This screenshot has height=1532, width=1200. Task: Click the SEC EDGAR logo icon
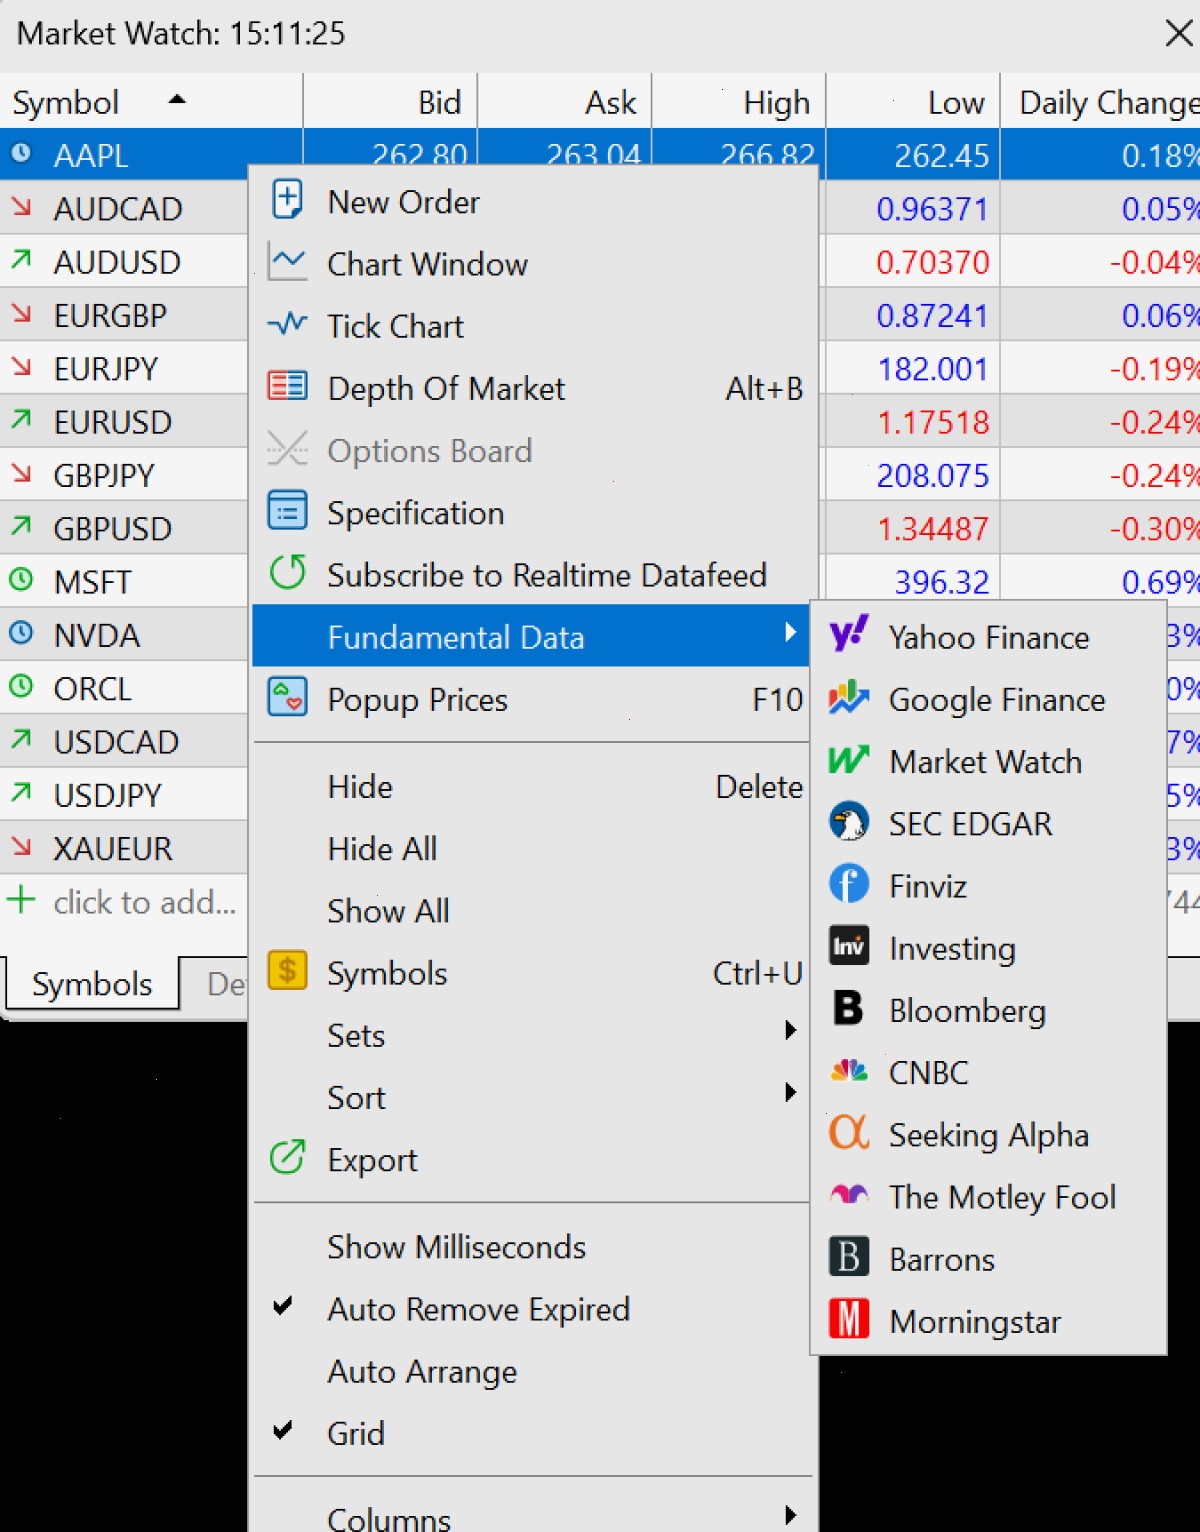tap(849, 823)
